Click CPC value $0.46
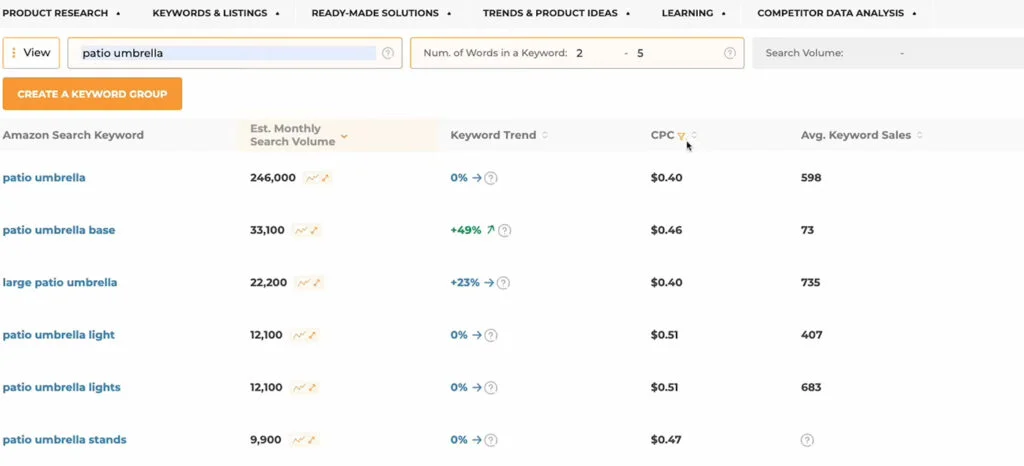Viewport: 1024px width, 466px height. [x=667, y=230]
